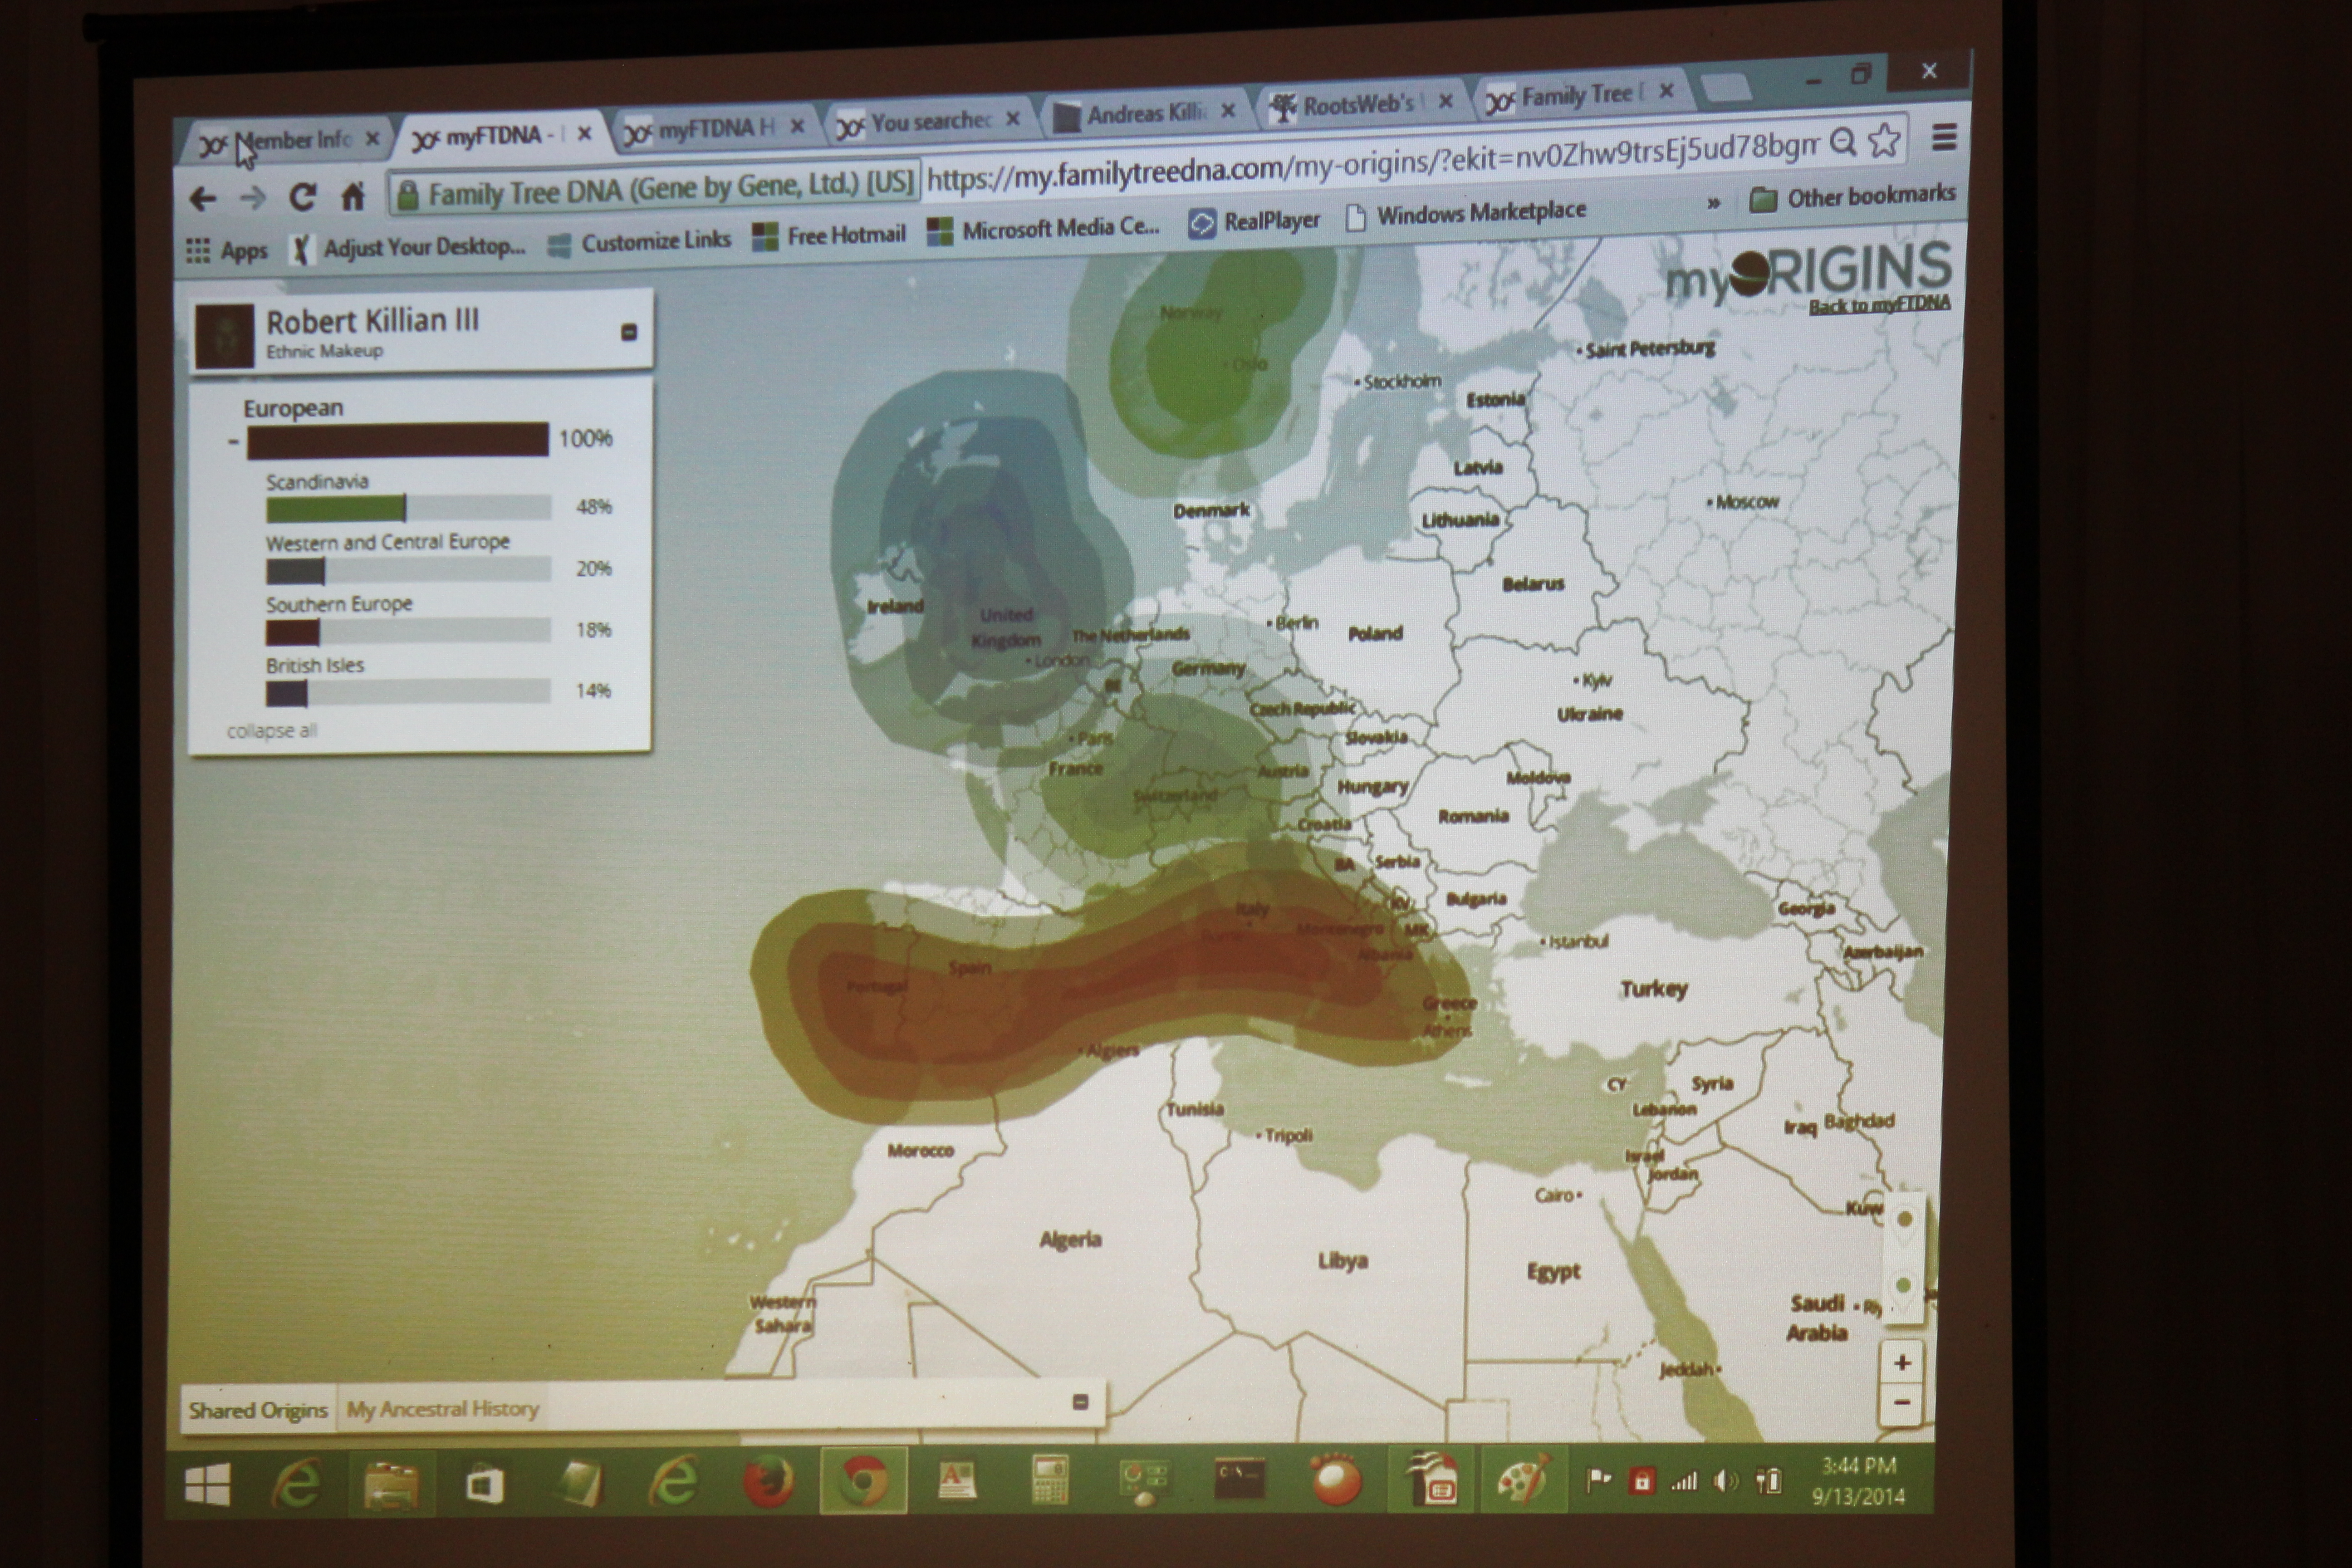
Task: Go back with the browser back arrow
Action: pyautogui.click(x=203, y=199)
